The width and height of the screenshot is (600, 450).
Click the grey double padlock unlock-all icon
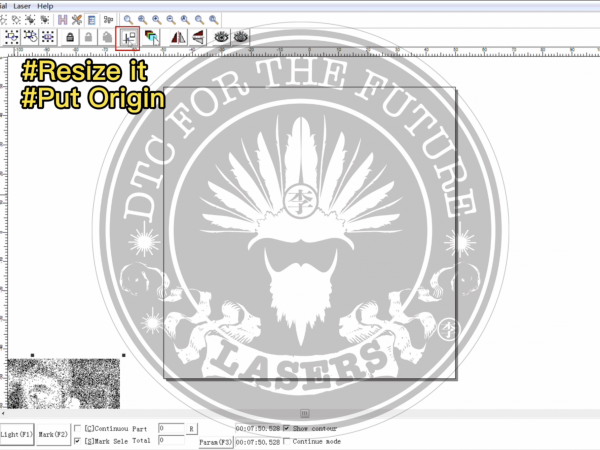pyautogui.click(x=107, y=37)
